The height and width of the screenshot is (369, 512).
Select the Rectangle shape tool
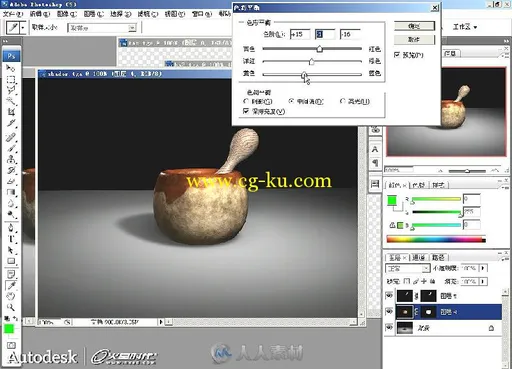[11, 261]
